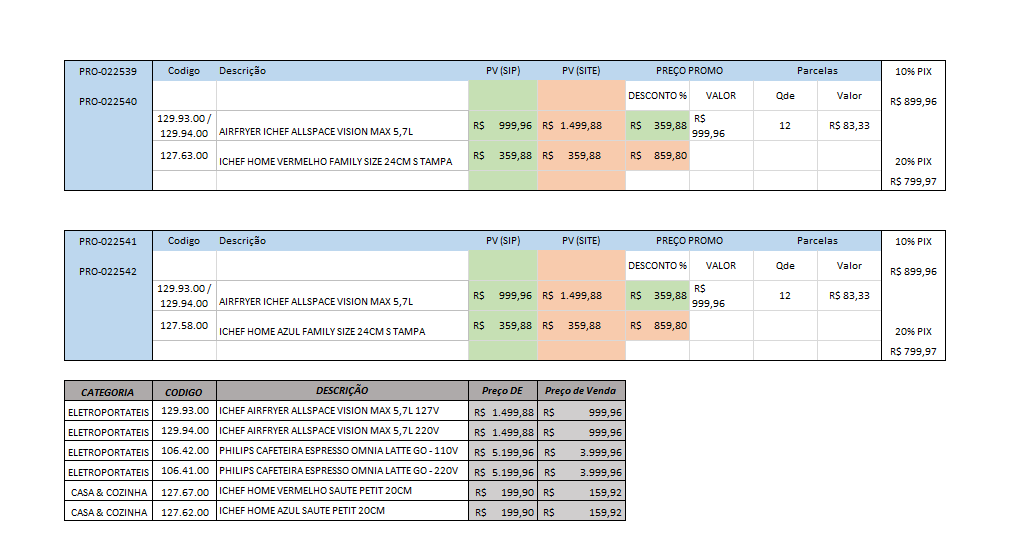1010x541 pixels.
Task: Click the PRO-022540 promo code cell
Action: 108,101
